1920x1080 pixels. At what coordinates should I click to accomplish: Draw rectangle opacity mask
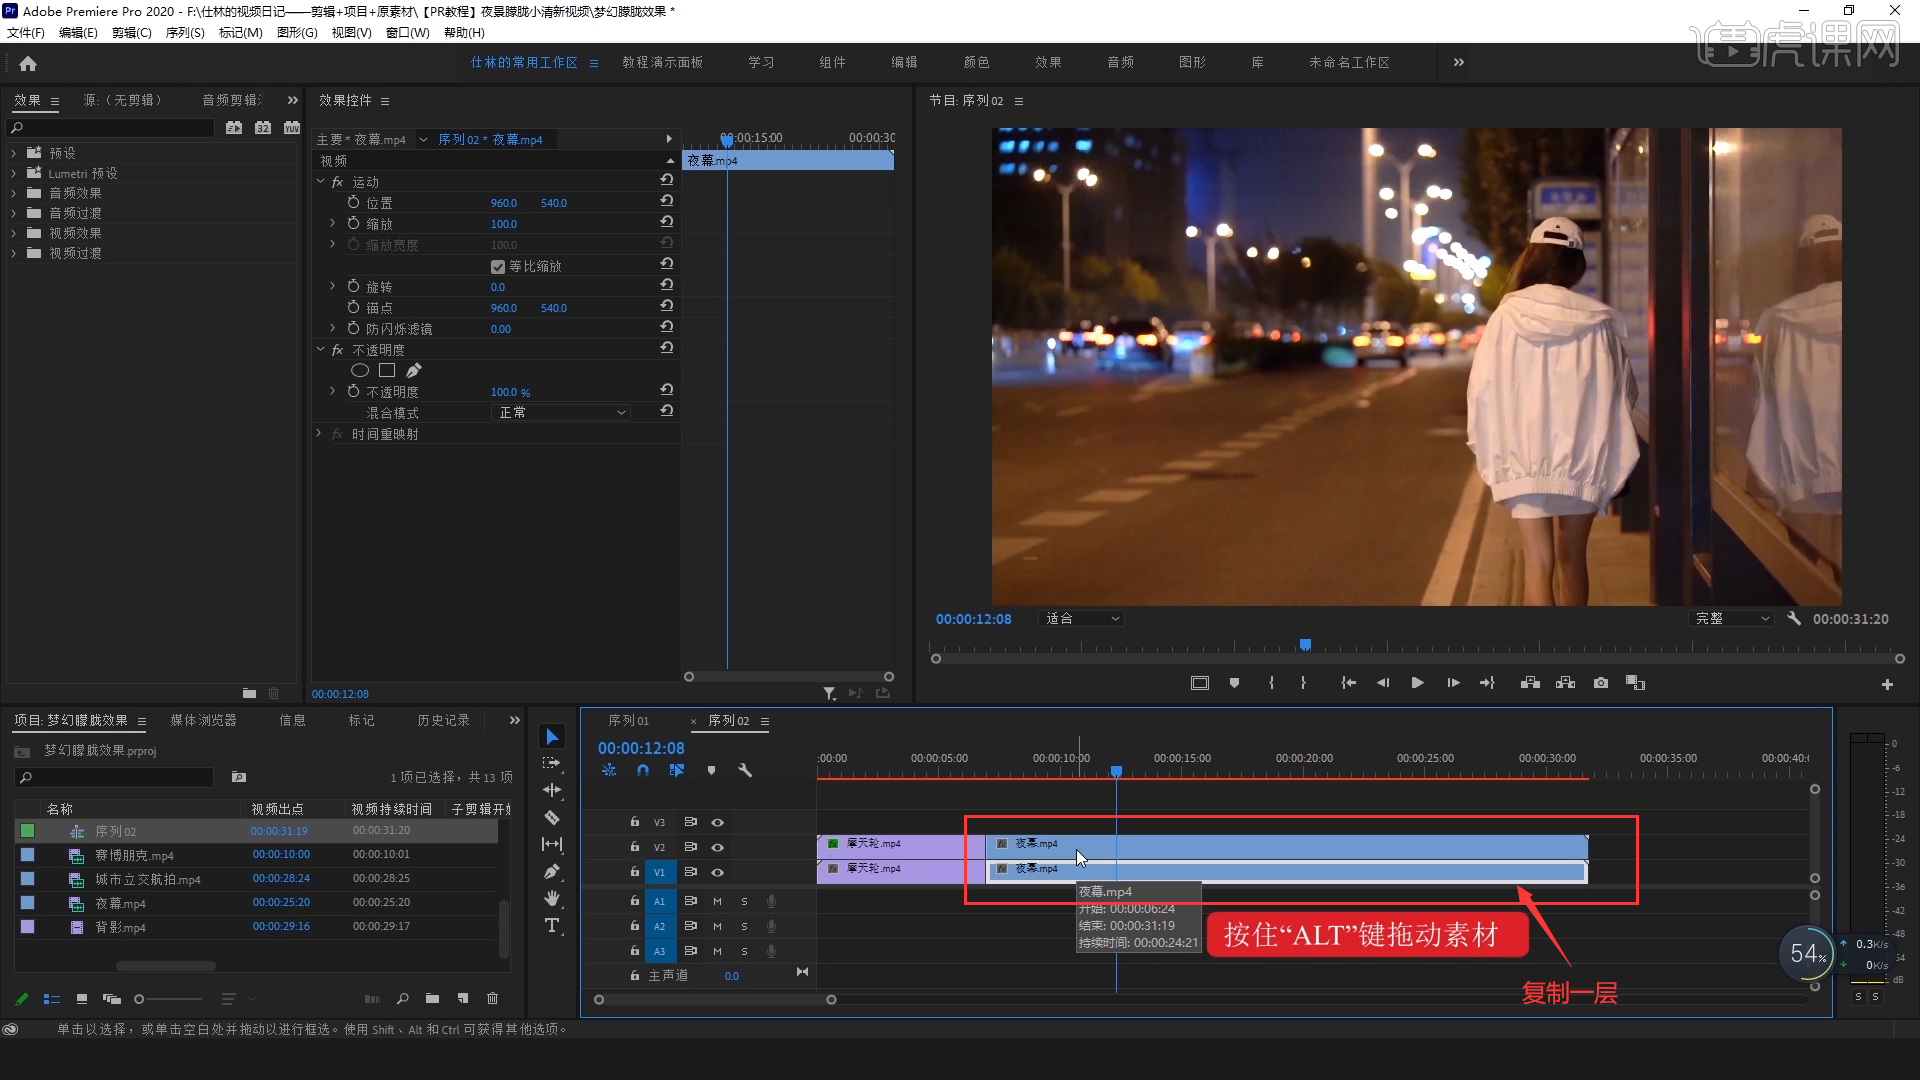(x=387, y=370)
